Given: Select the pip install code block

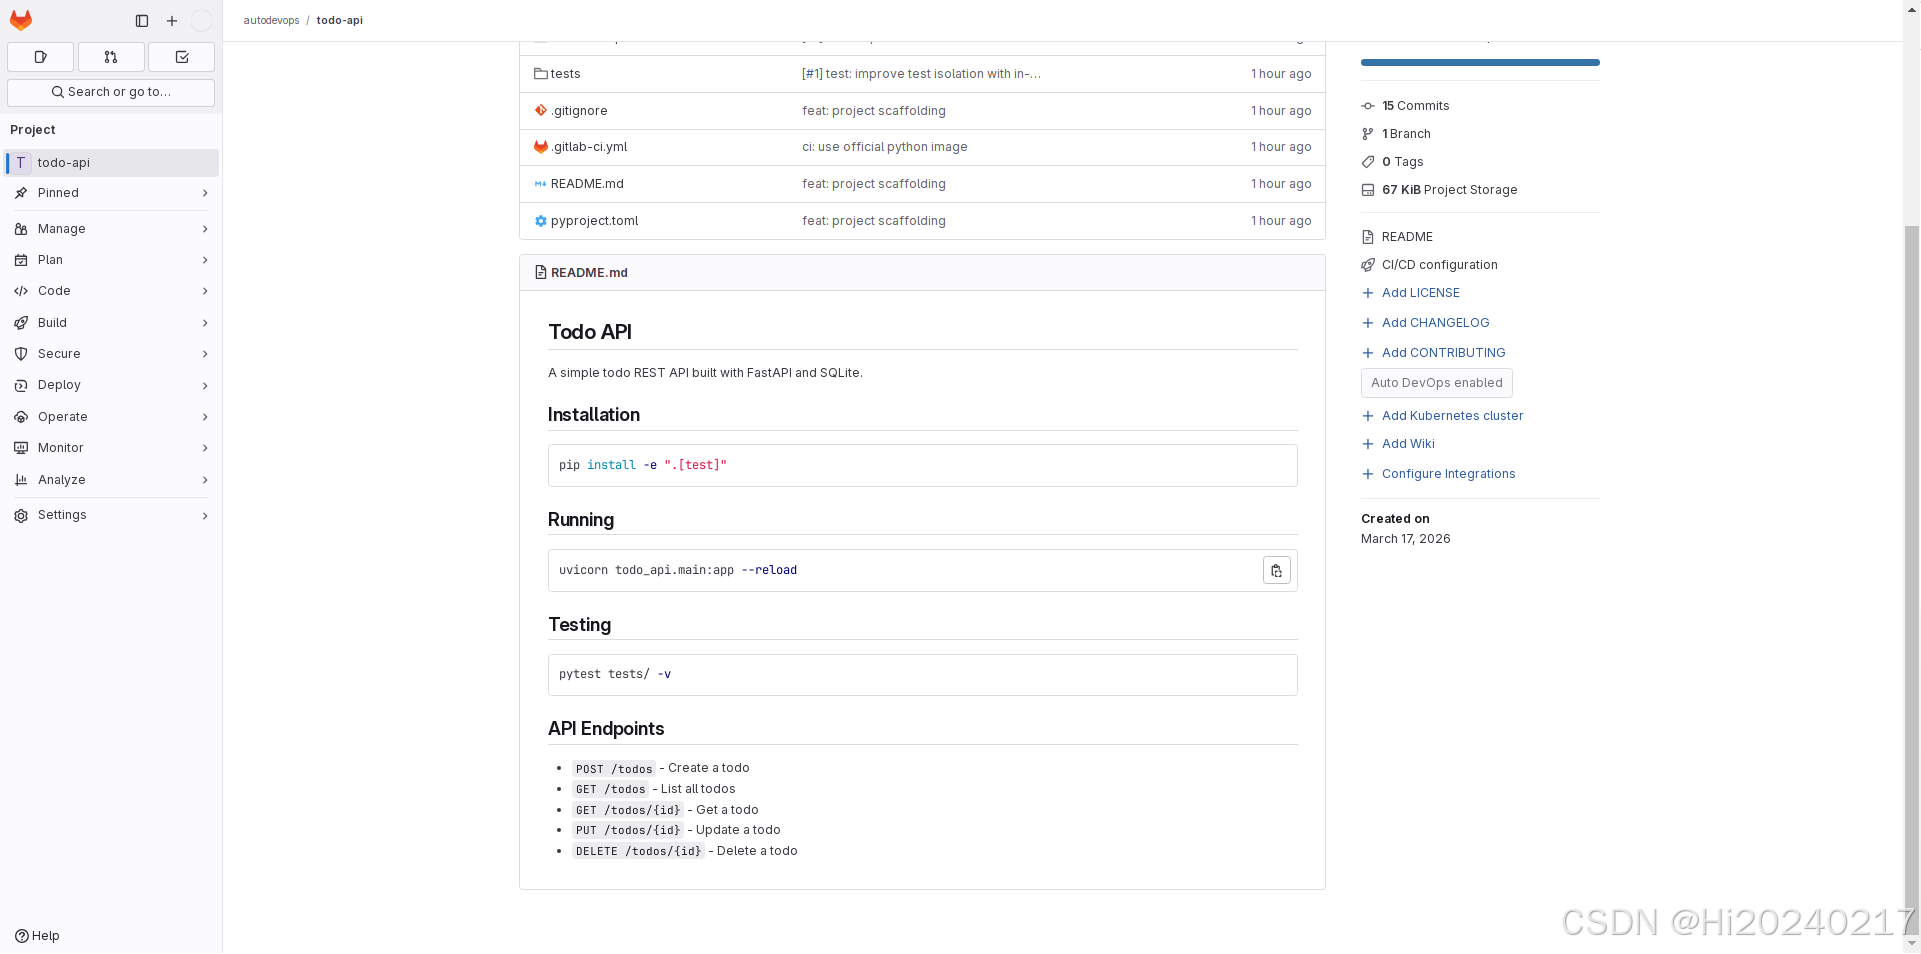Looking at the screenshot, I should 922,466.
